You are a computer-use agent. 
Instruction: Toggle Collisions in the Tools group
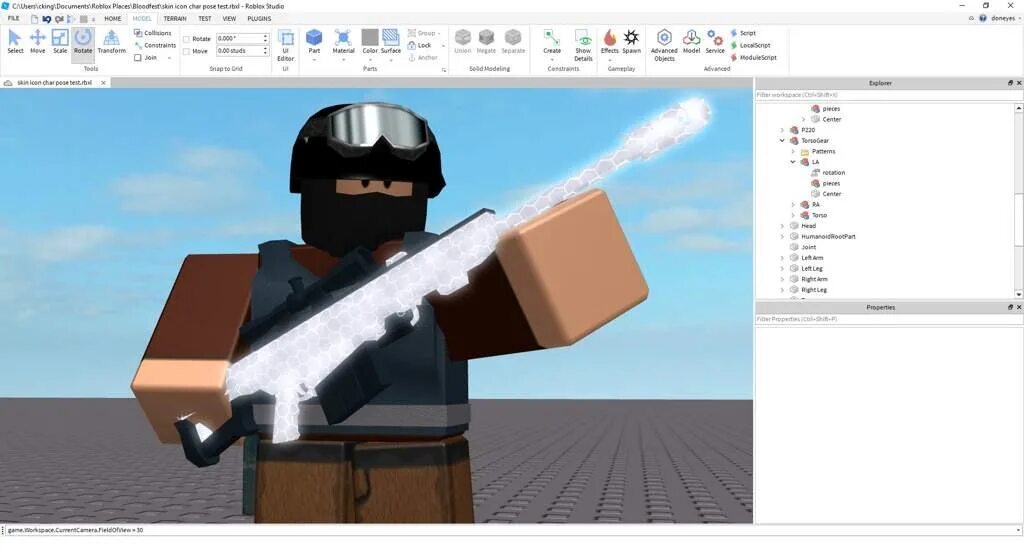point(153,33)
